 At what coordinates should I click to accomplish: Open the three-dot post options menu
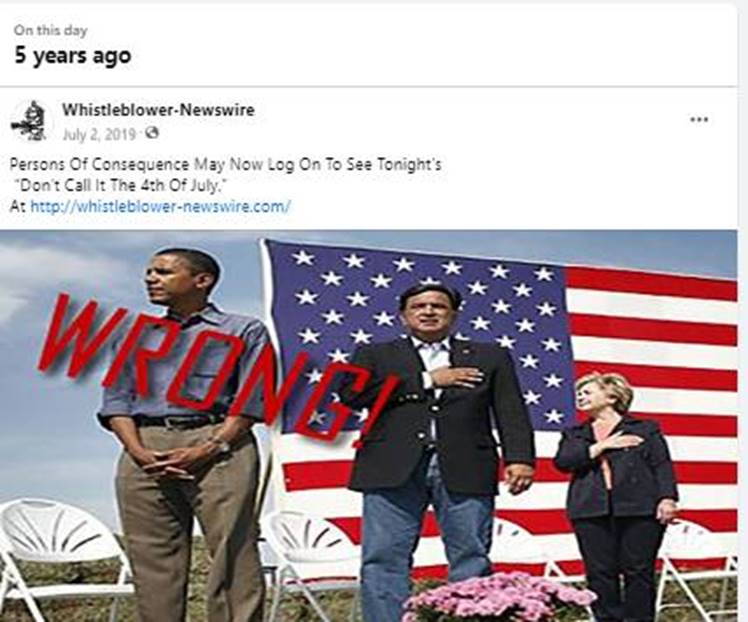[x=699, y=119]
